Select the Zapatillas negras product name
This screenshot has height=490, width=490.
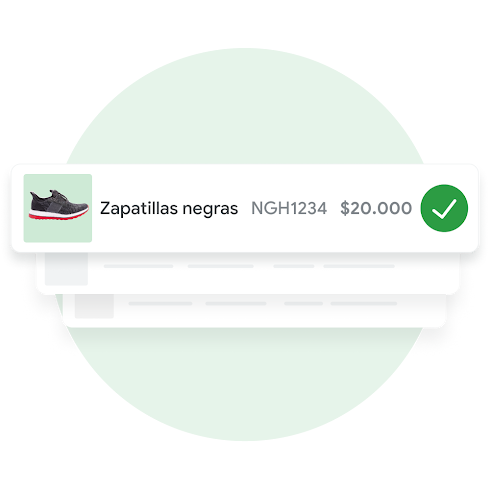(169, 209)
